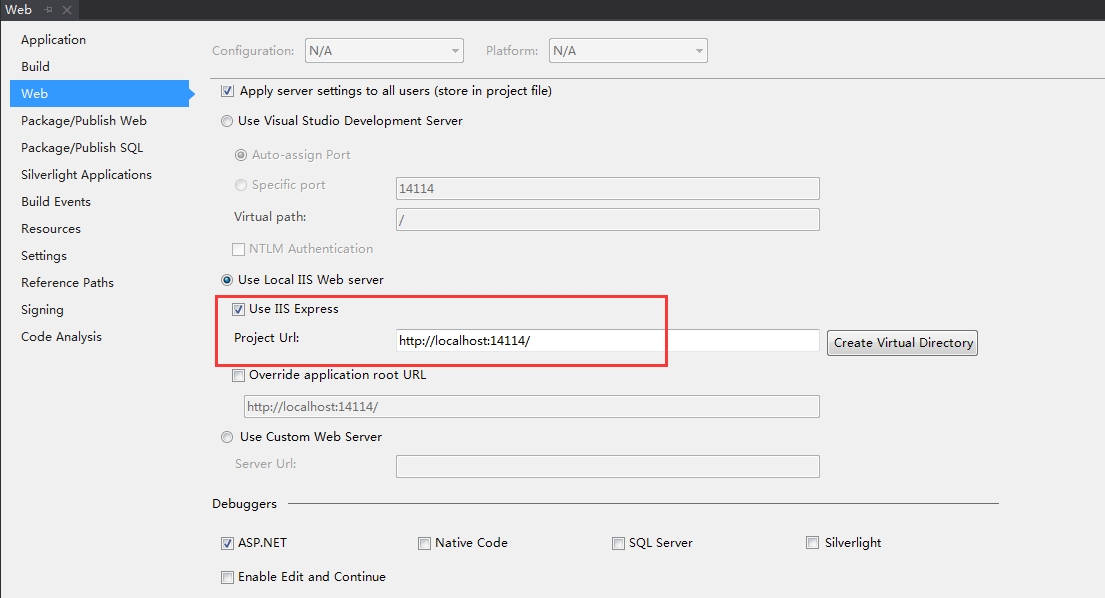Click the Server Url input field
The image size is (1105, 598).
coord(607,466)
